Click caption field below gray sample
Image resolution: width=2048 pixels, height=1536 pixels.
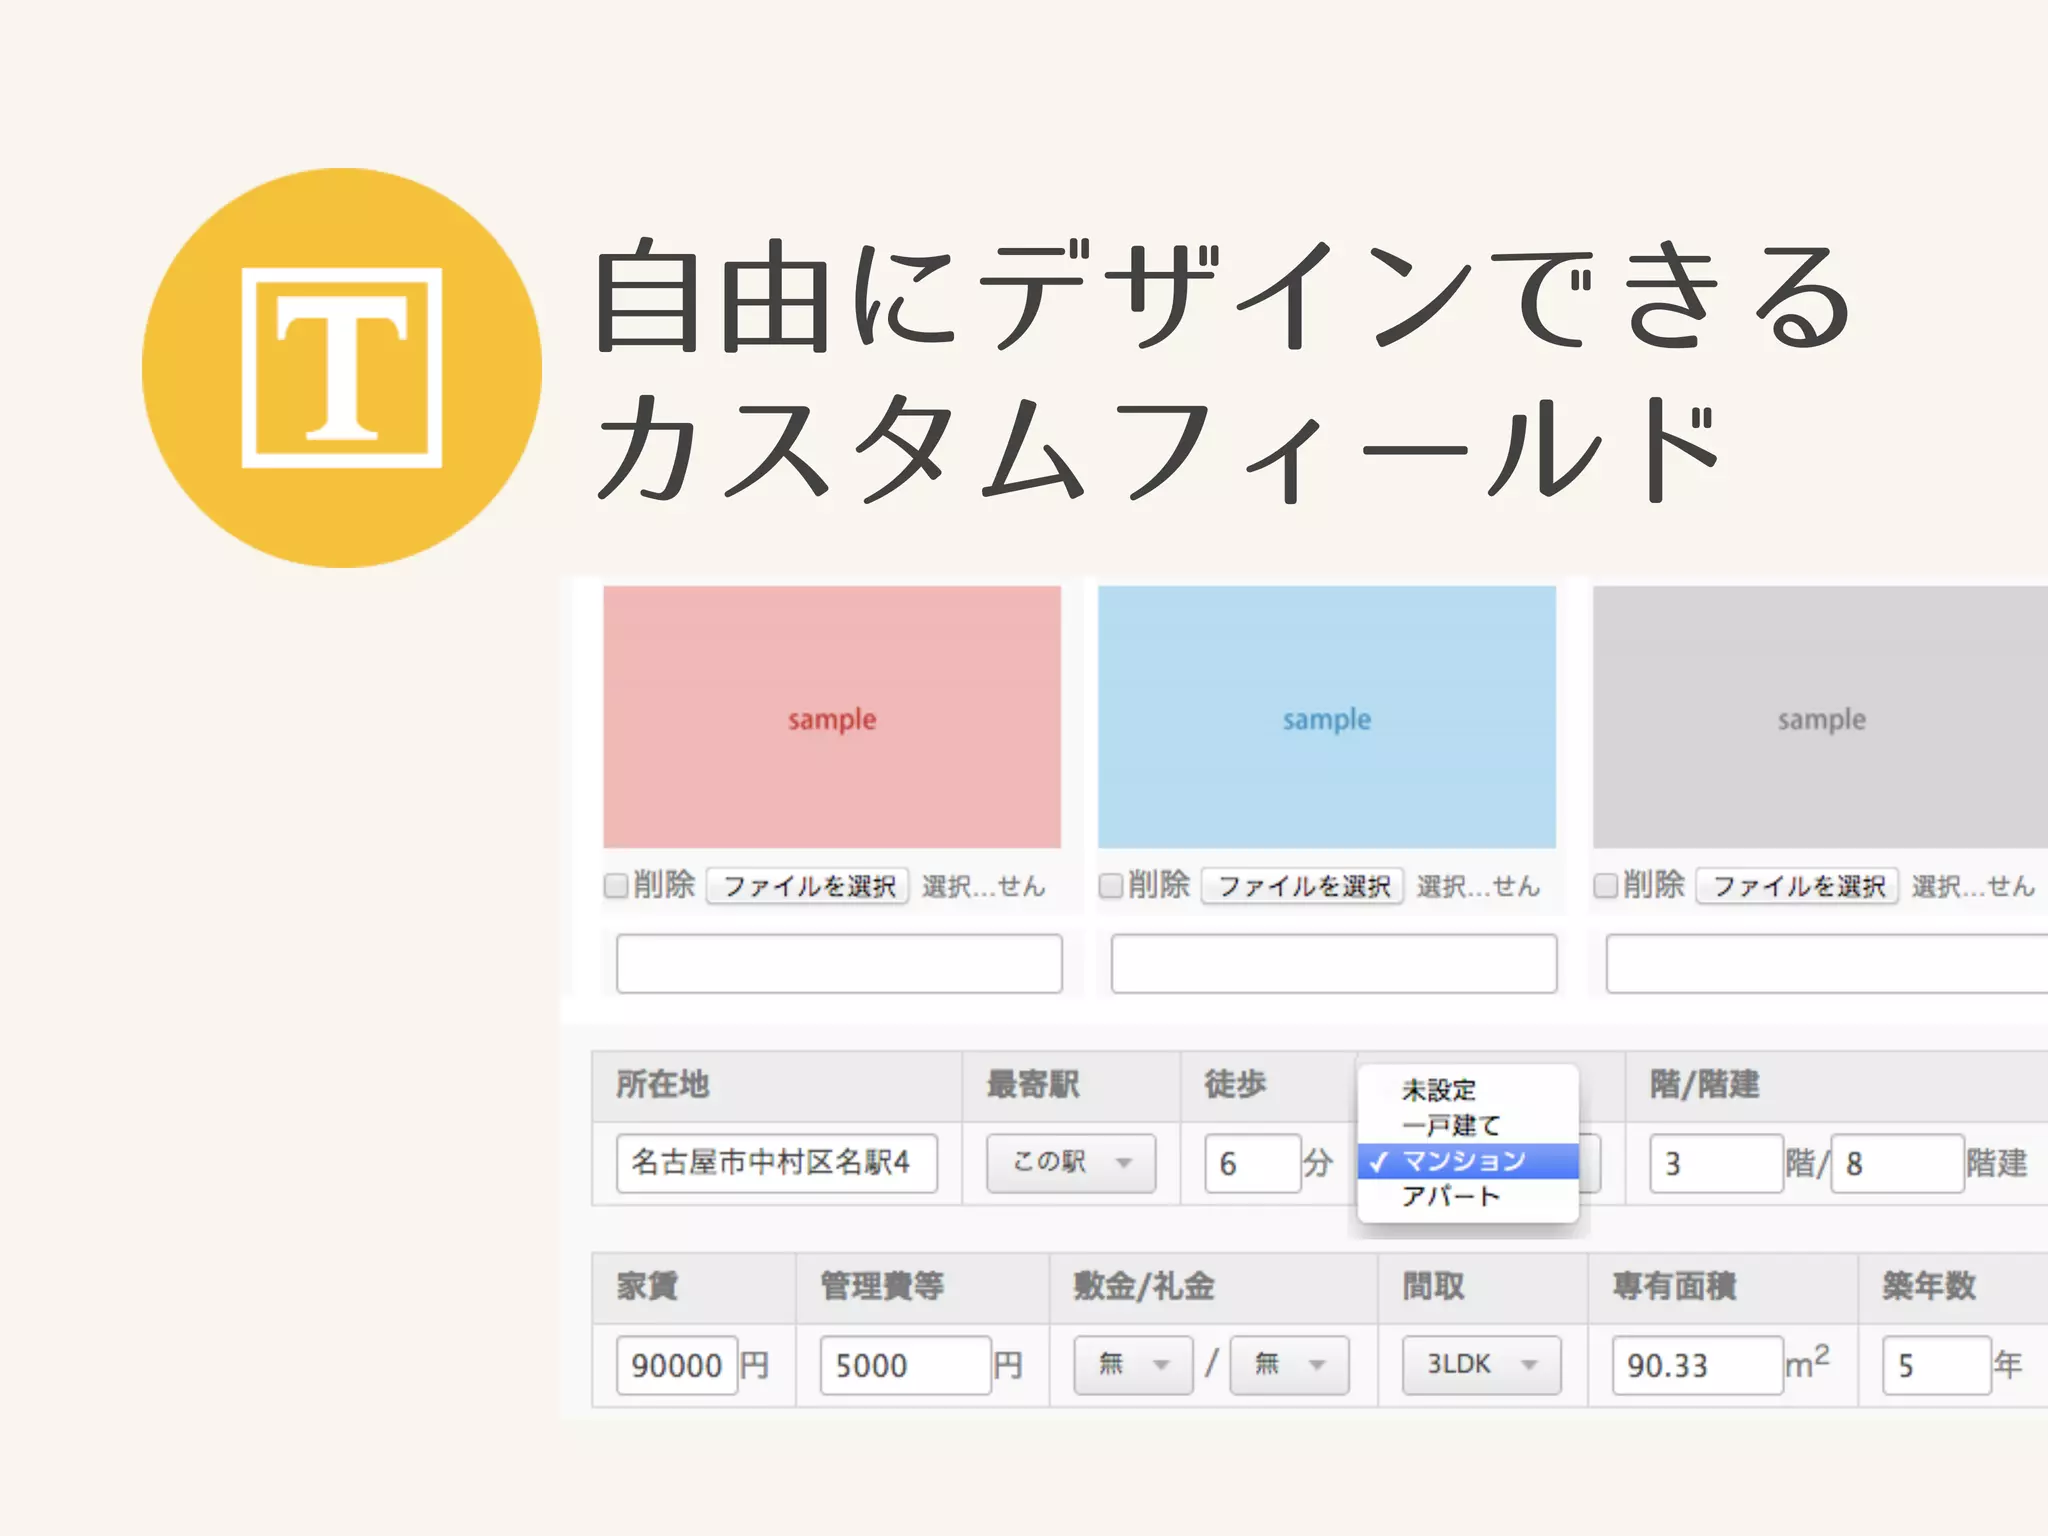point(1827,963)
